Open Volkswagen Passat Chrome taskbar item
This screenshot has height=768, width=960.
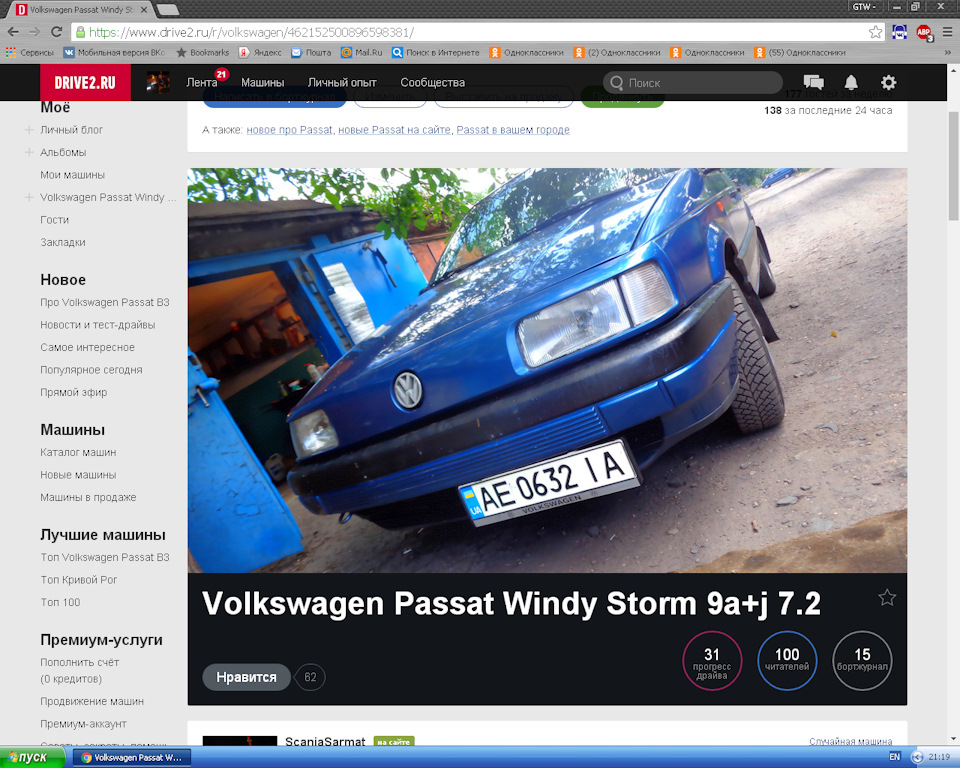click(x=132, y=758)
